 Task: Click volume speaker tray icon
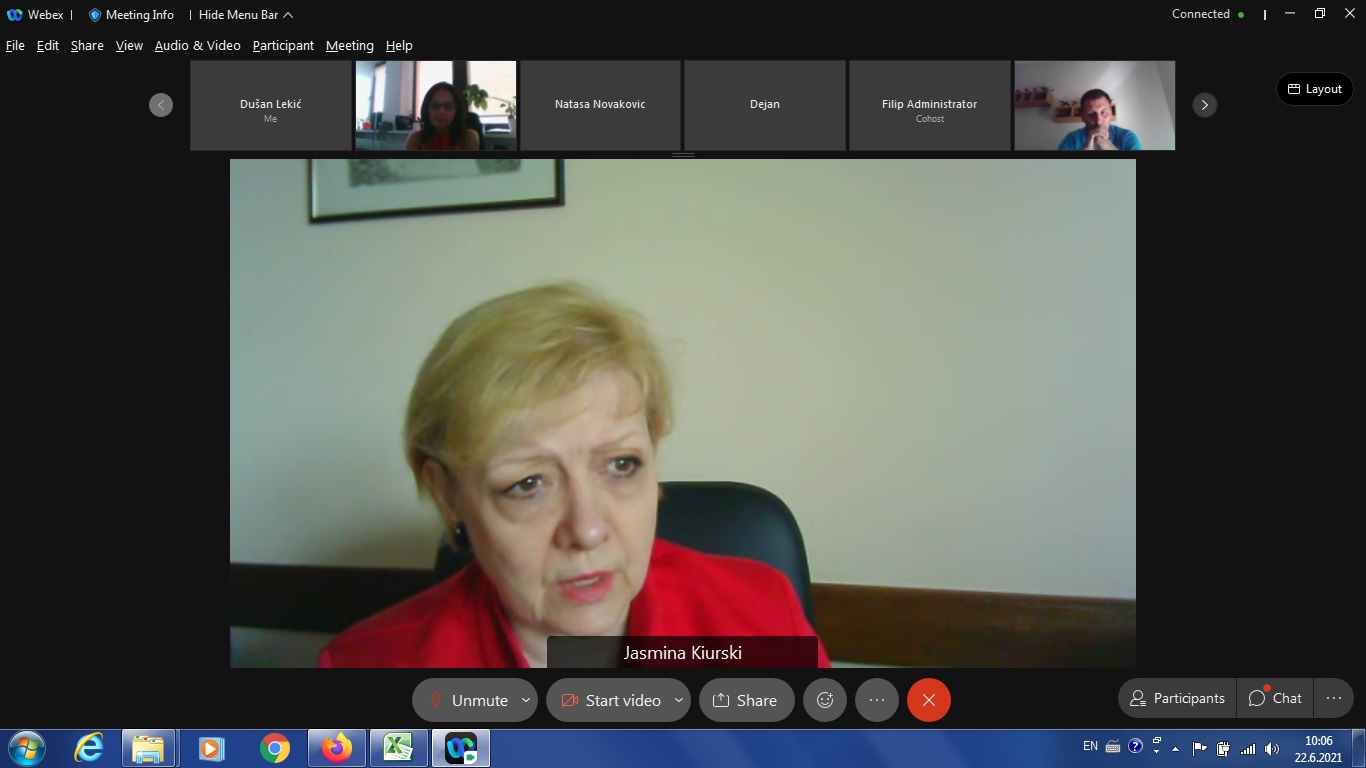(1272, 748)
